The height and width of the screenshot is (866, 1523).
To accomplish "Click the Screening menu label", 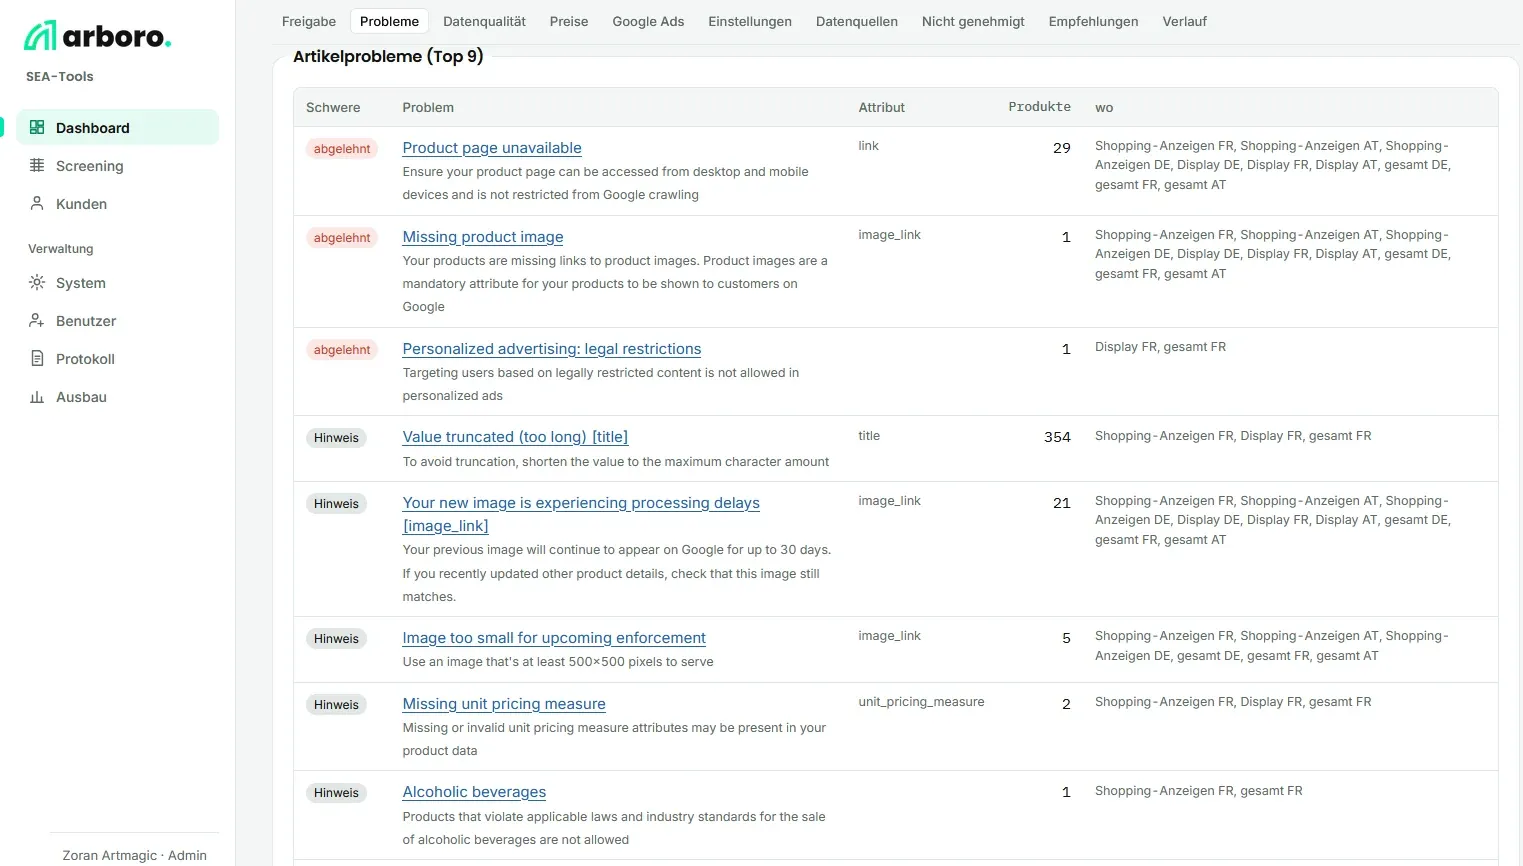I will tap(90, 166).
